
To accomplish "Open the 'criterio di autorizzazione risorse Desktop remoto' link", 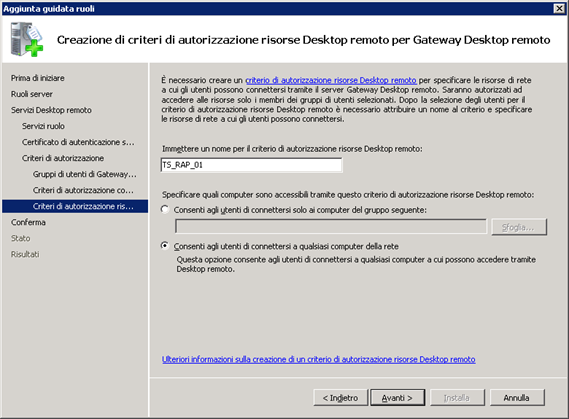I will point(331,80).
